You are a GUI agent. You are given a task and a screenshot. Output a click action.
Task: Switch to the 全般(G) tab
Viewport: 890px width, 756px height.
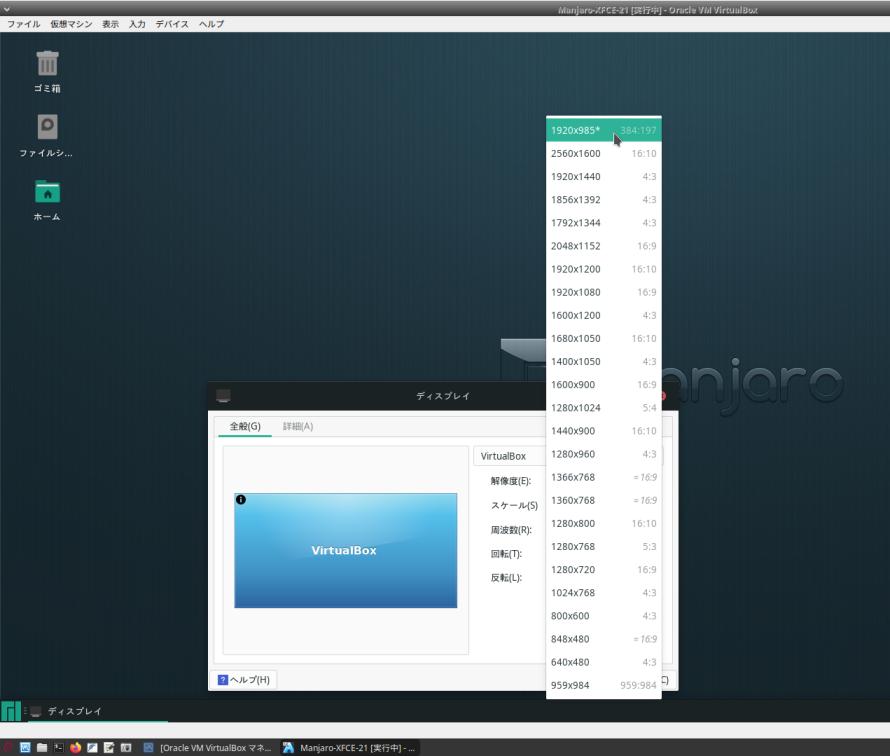(x=245, y=426)
